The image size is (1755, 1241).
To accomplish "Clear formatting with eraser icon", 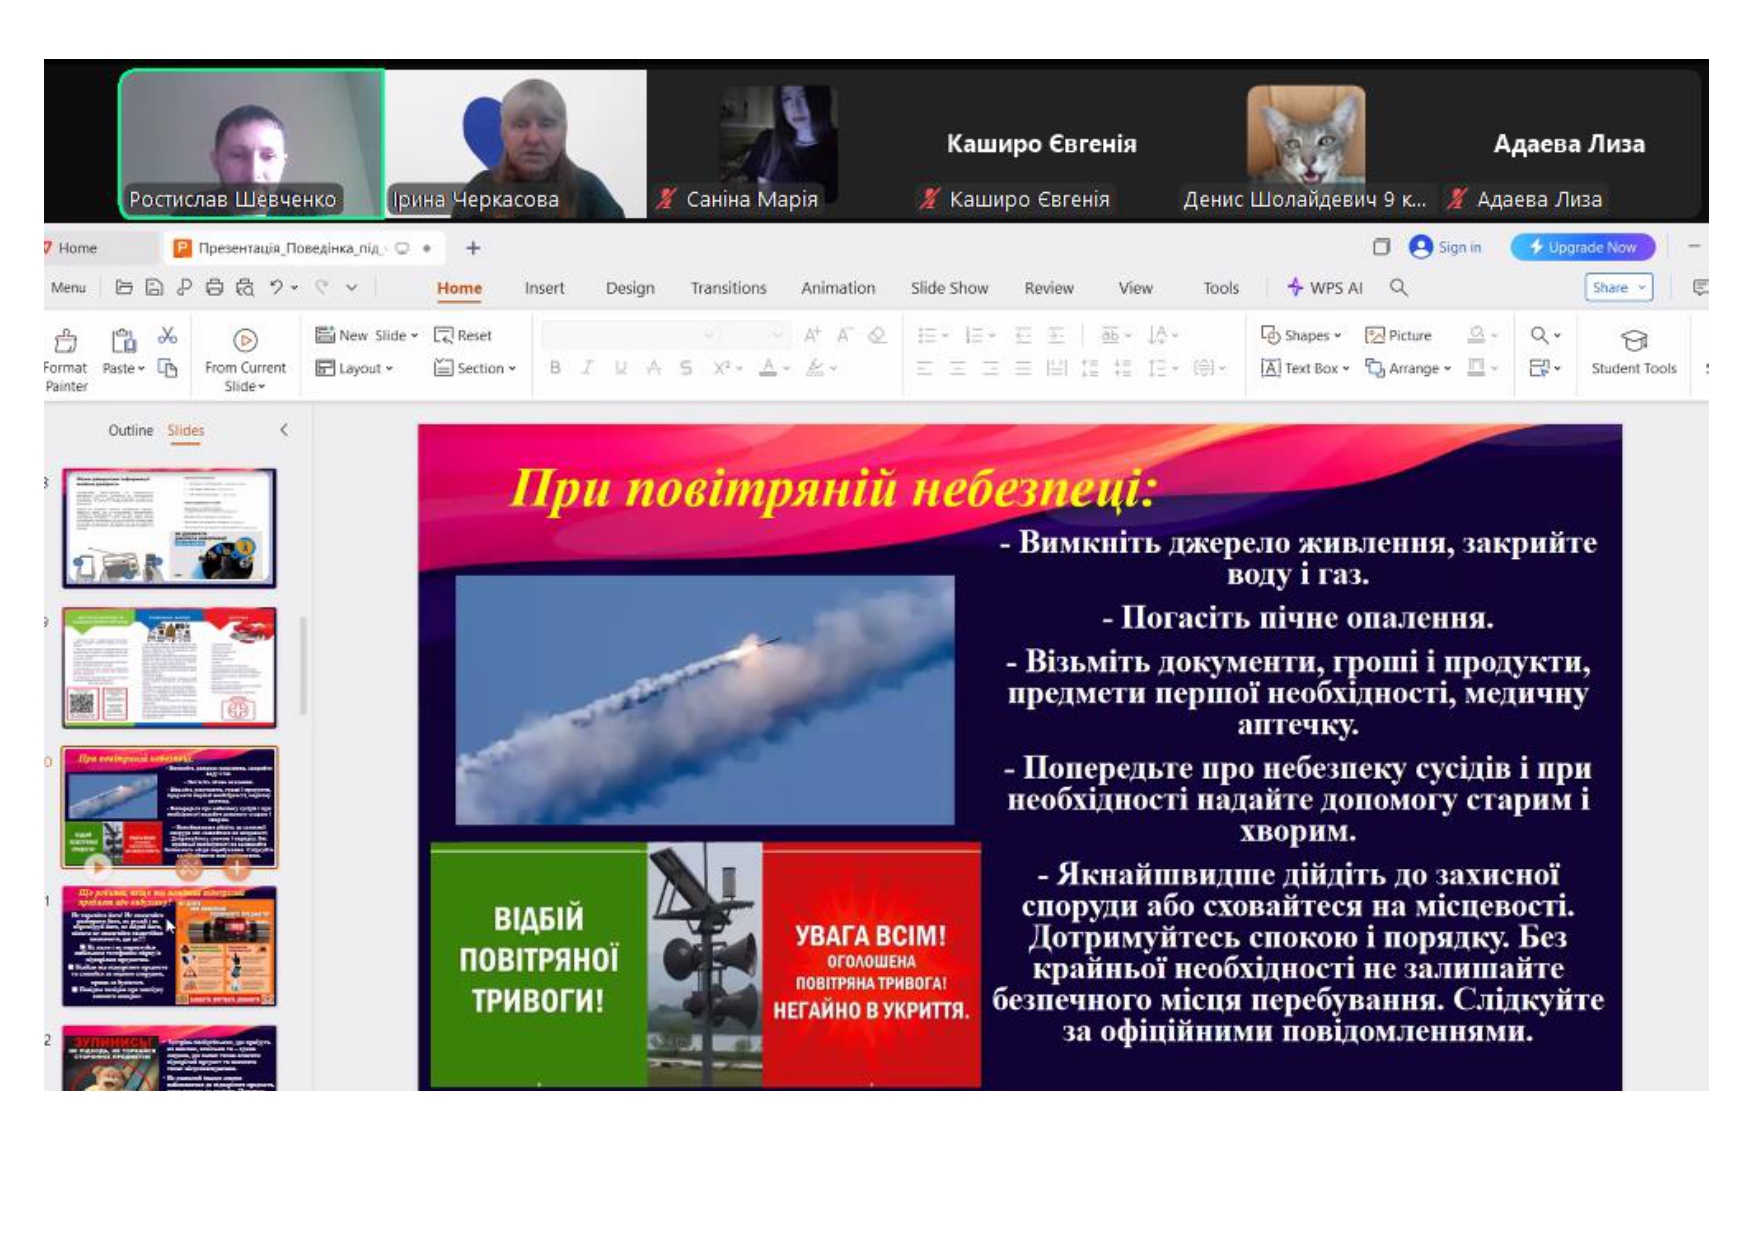I will [877, 335].
